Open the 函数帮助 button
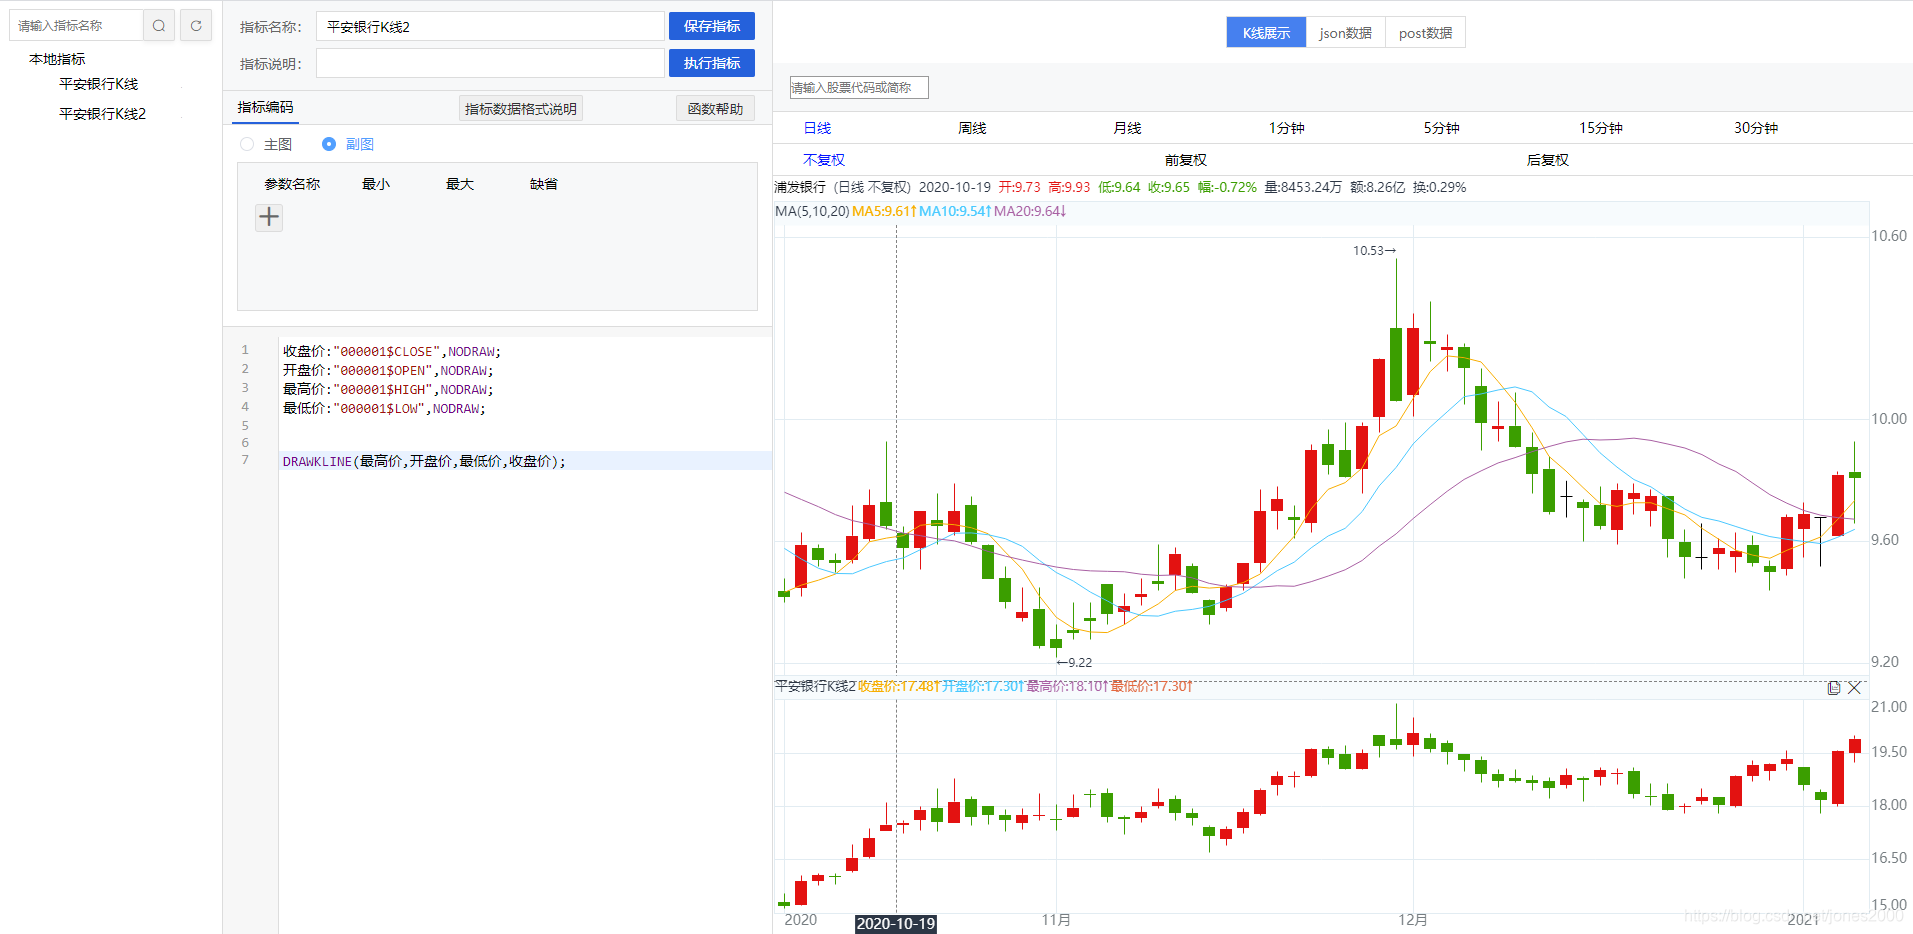 pyautogui.click(x=715, y=109)
